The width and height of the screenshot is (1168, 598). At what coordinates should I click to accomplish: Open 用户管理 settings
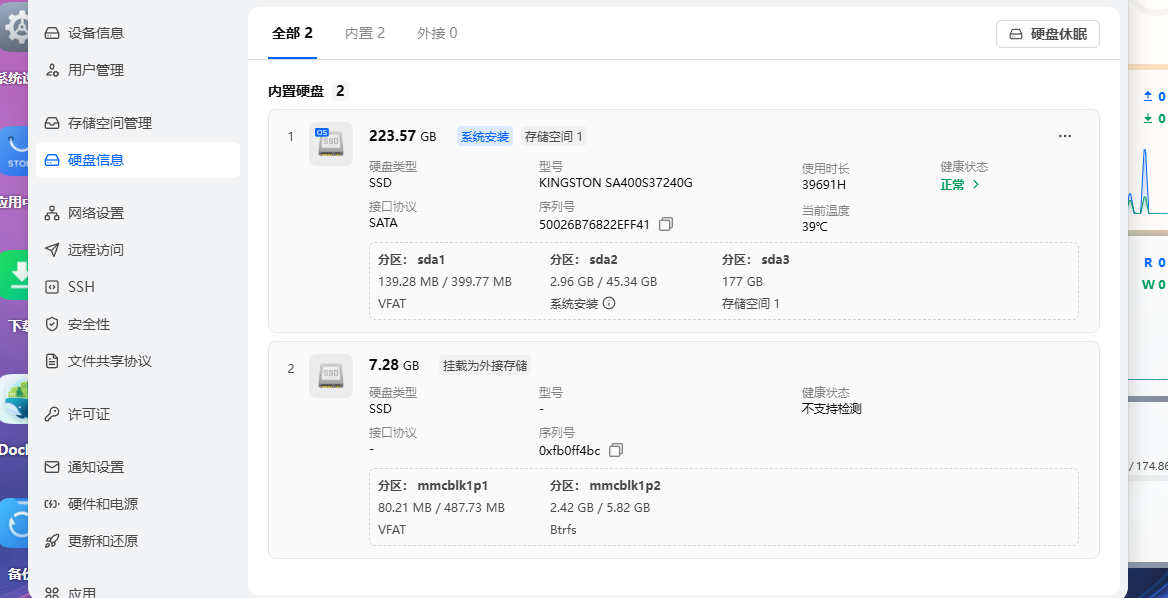tap(96, 70)
